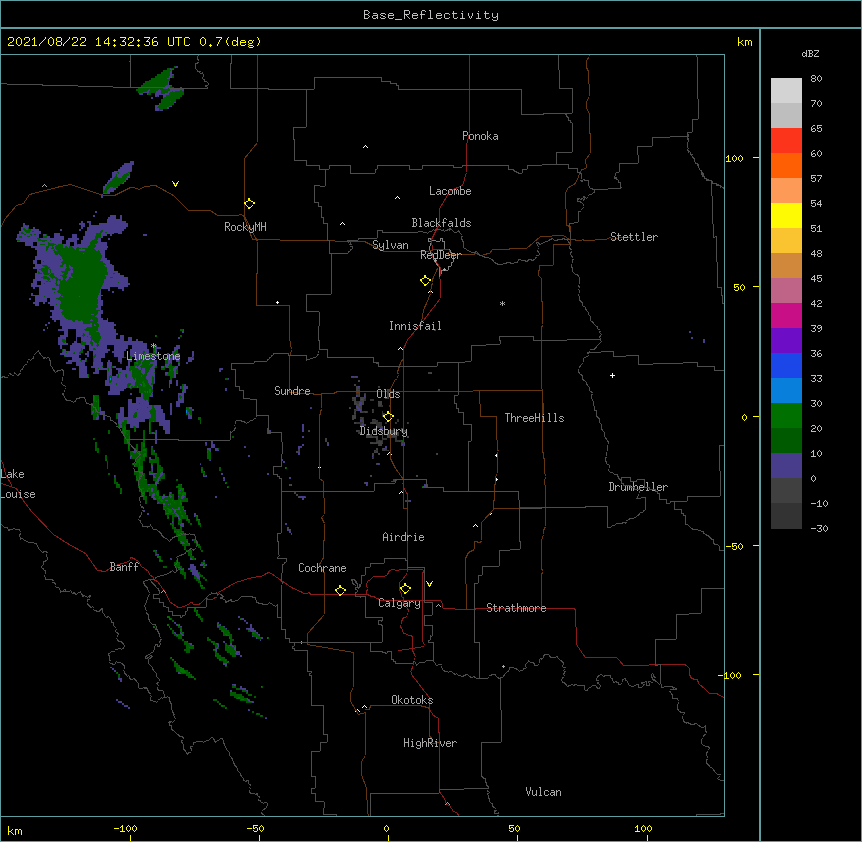
Task: Click the small green echo at the map's top-left
Action: [162, 88]
